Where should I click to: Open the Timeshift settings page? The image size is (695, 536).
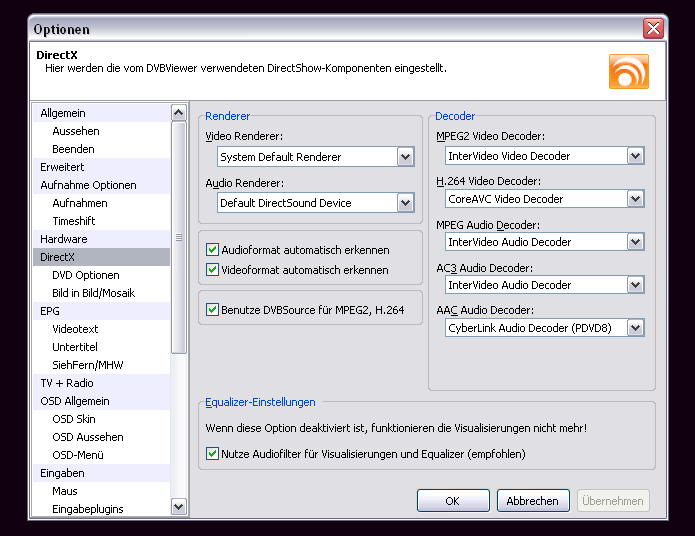[102, 221]
